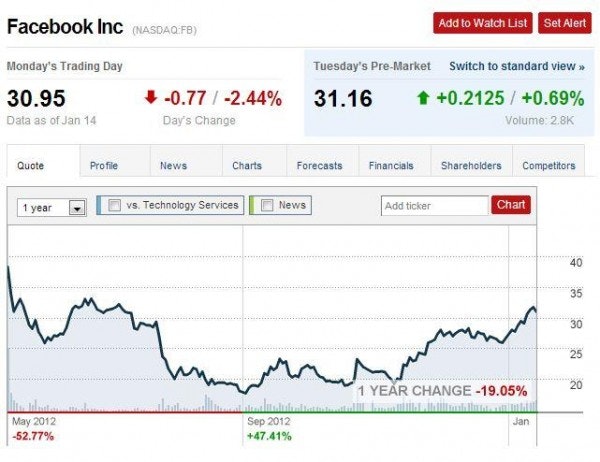Open the Charts tab
600x462 pixels.
(x=247, y=166)
